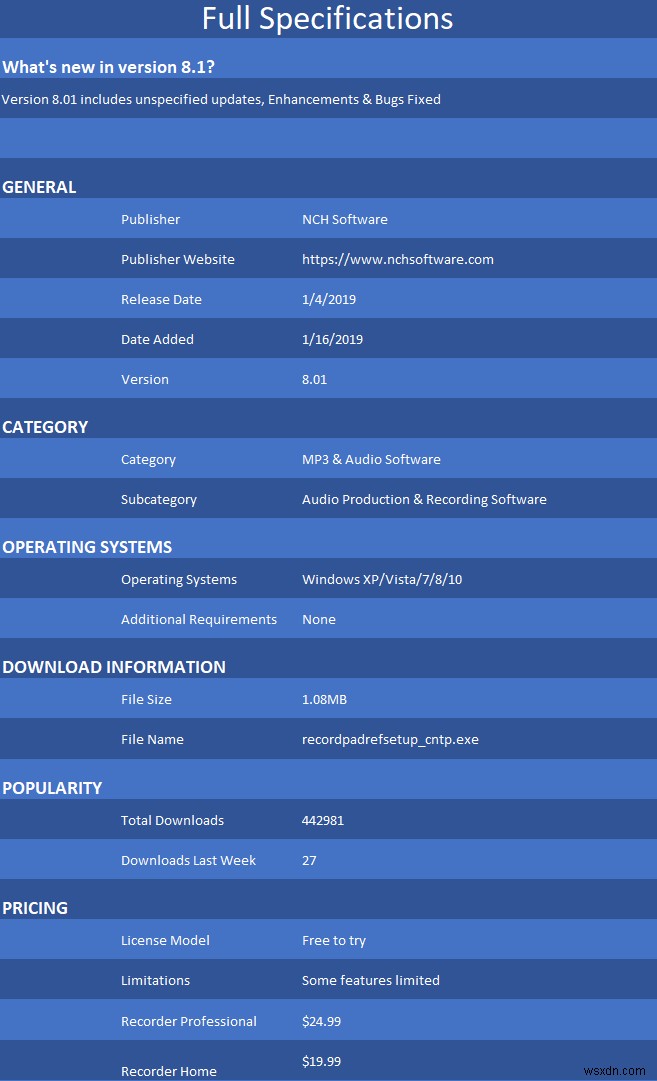Select the 442981 total downloads value
This screenshot has height=1081, width=657.
pyautogui.click(x=323, y=820)
